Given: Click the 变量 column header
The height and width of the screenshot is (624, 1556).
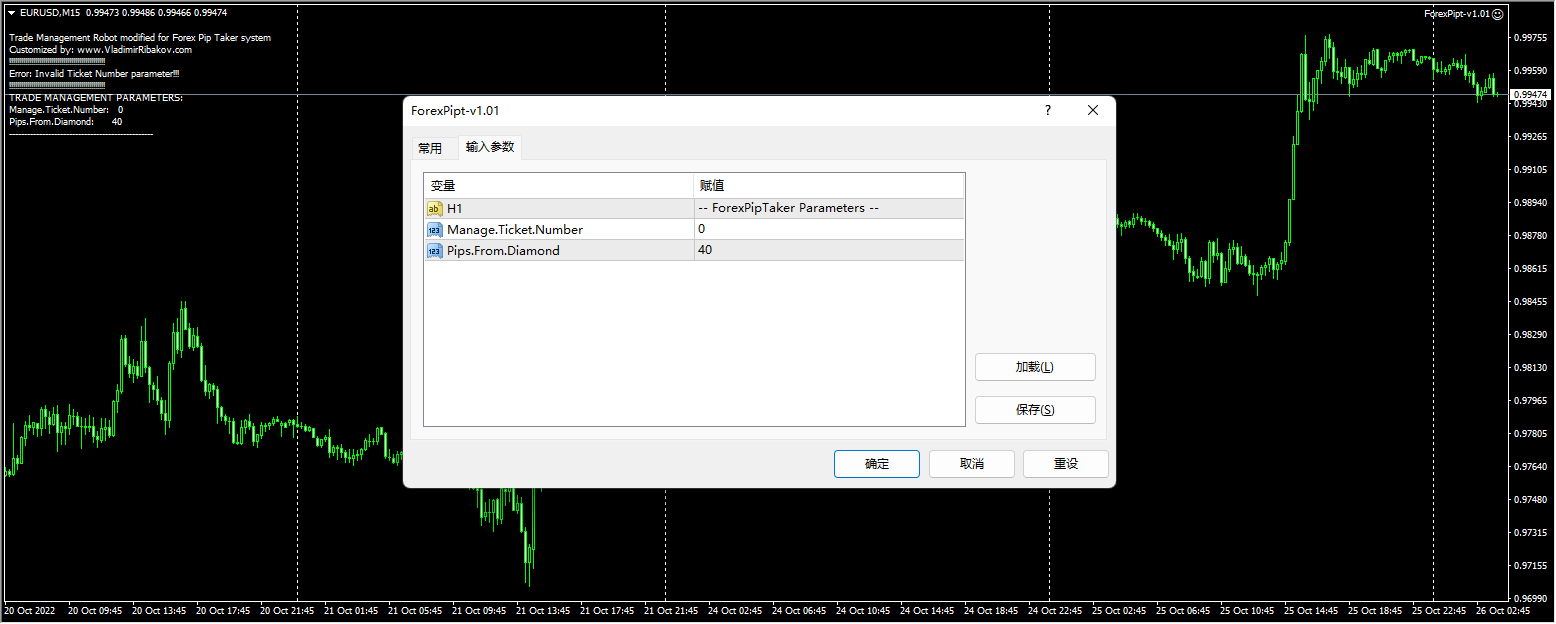Looking at the screenshot, I should tap(445, 185).
